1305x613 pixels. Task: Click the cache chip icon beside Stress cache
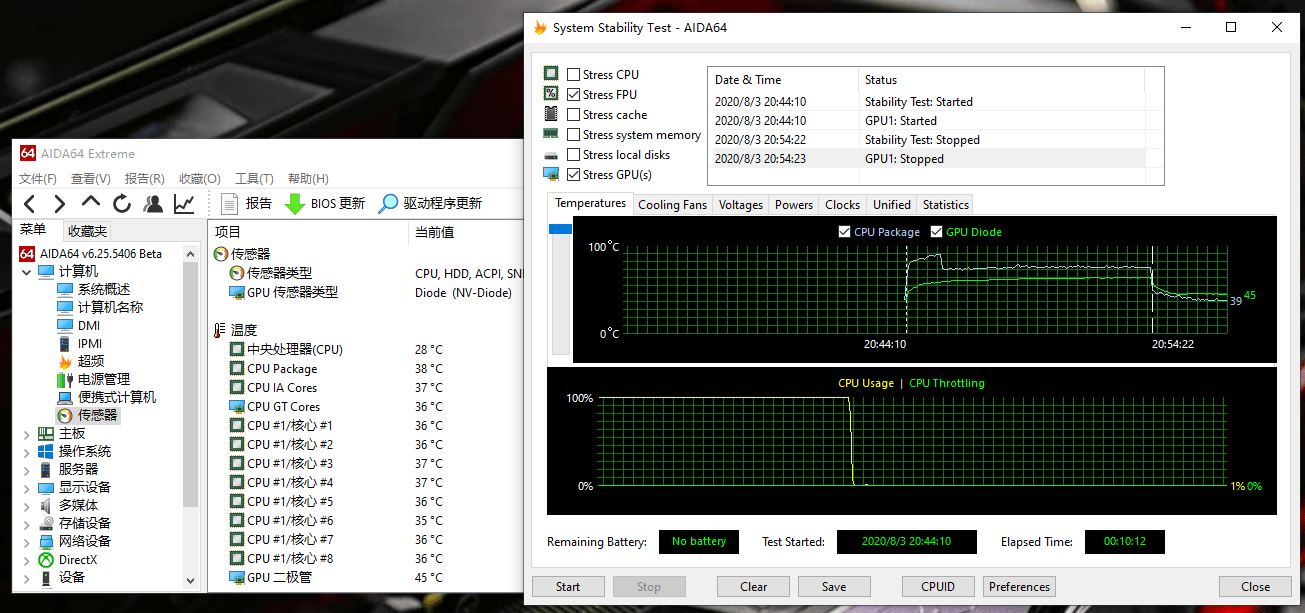click(x=551, y=114)
